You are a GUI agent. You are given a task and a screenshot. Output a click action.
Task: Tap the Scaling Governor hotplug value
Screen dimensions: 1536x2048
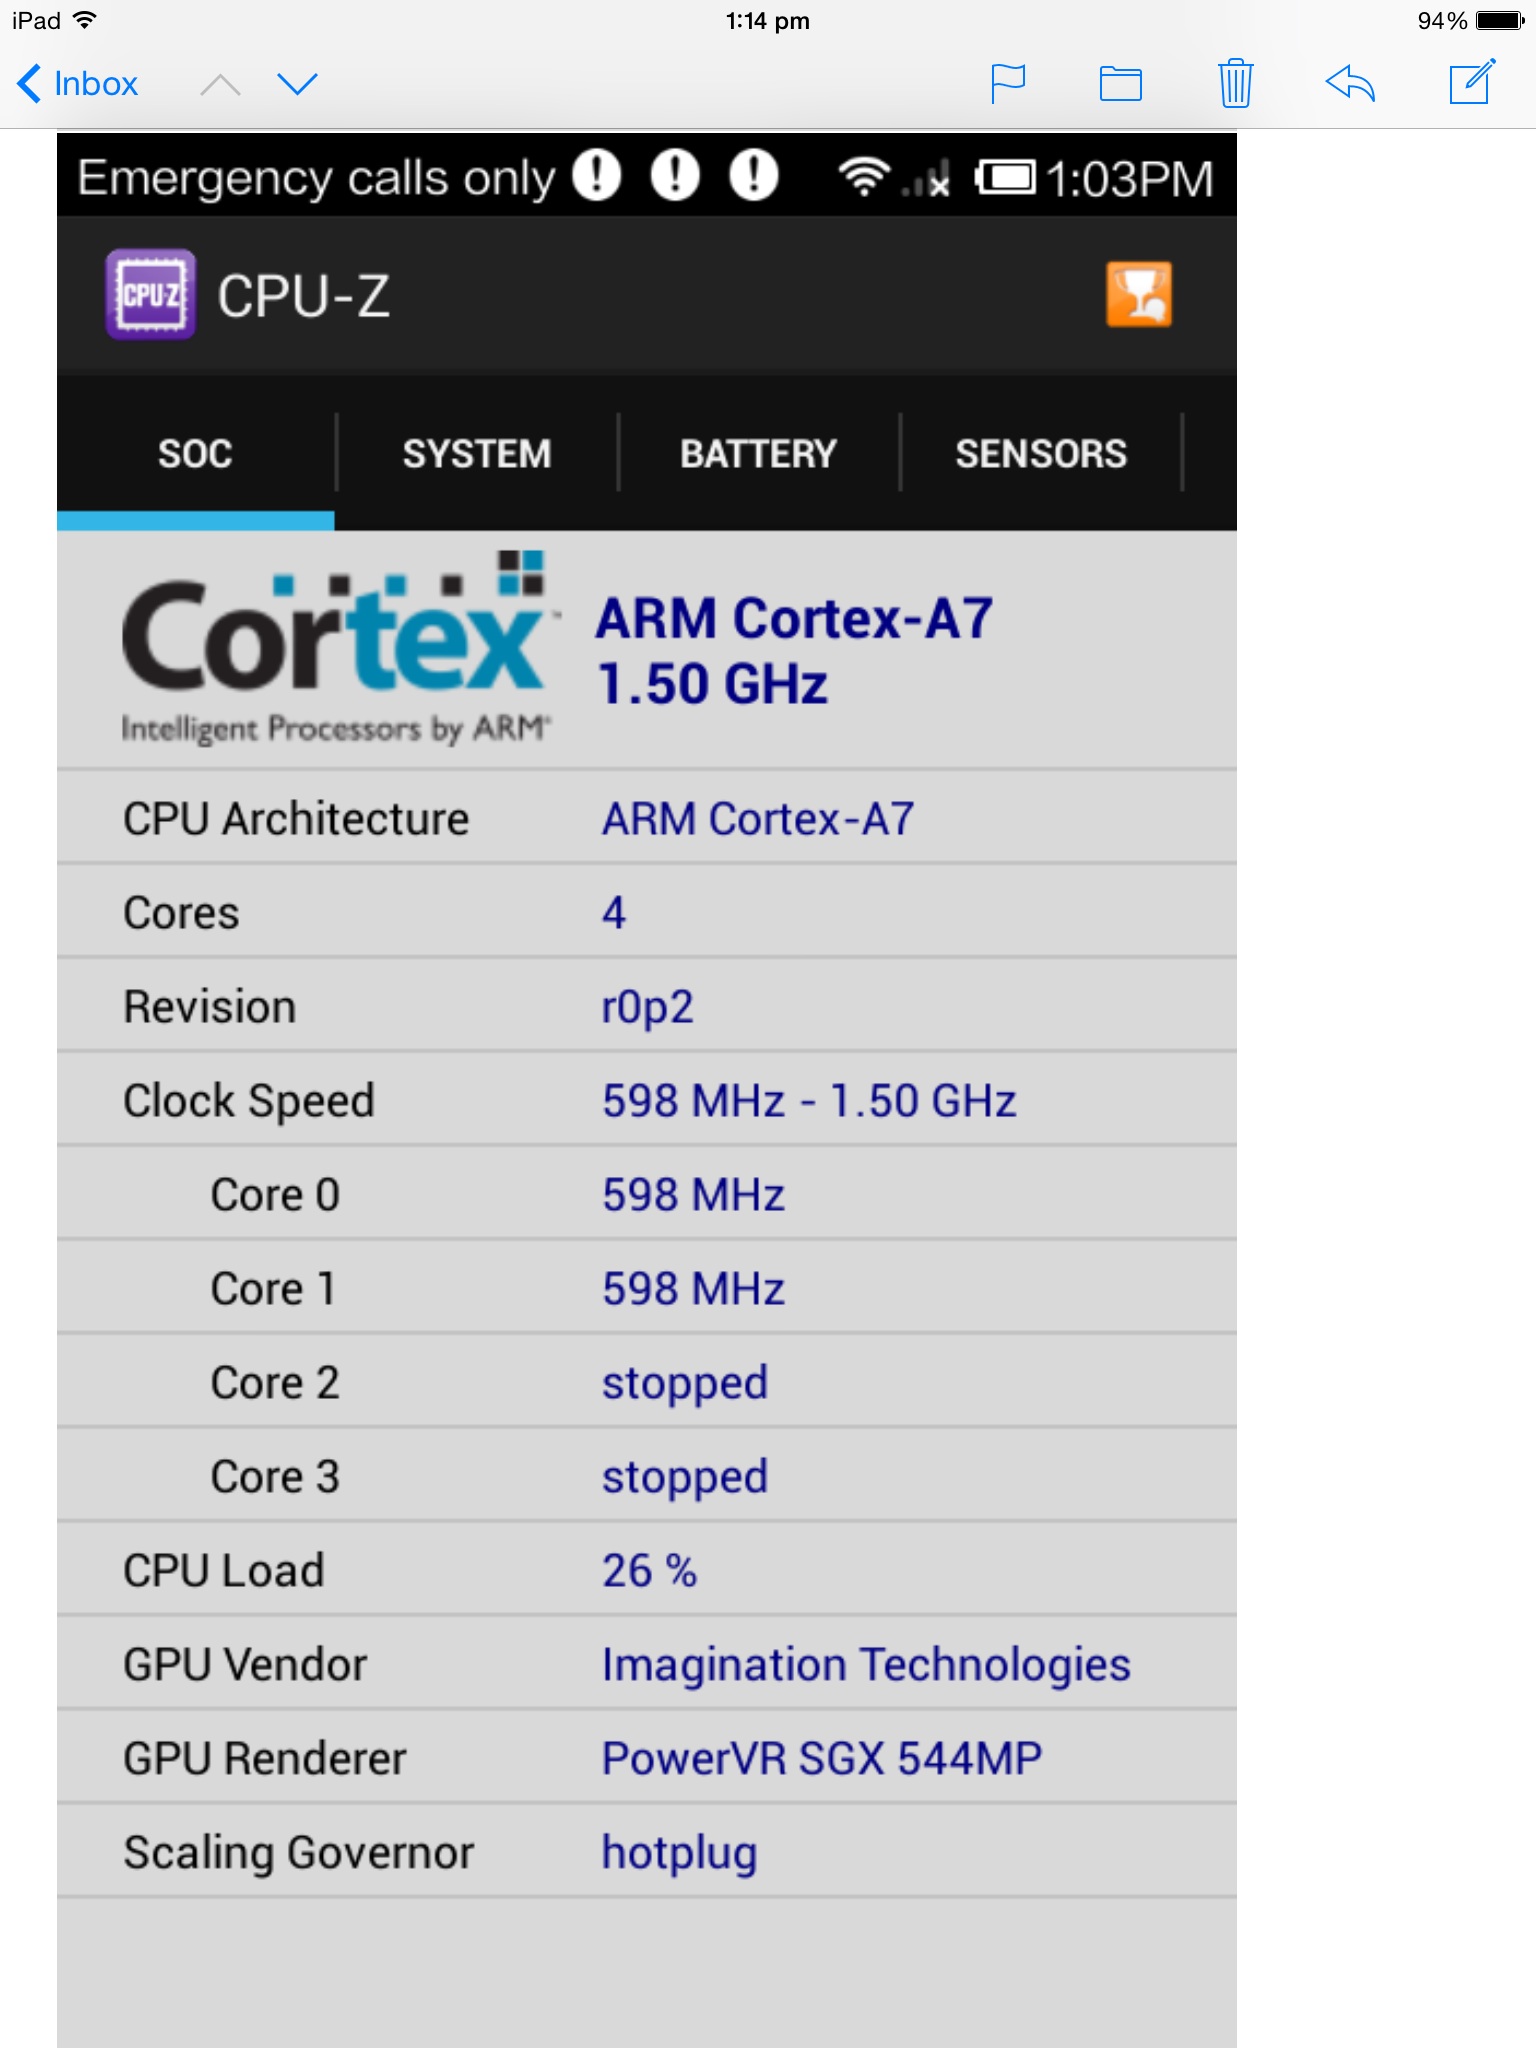[x=679, y=1852]
